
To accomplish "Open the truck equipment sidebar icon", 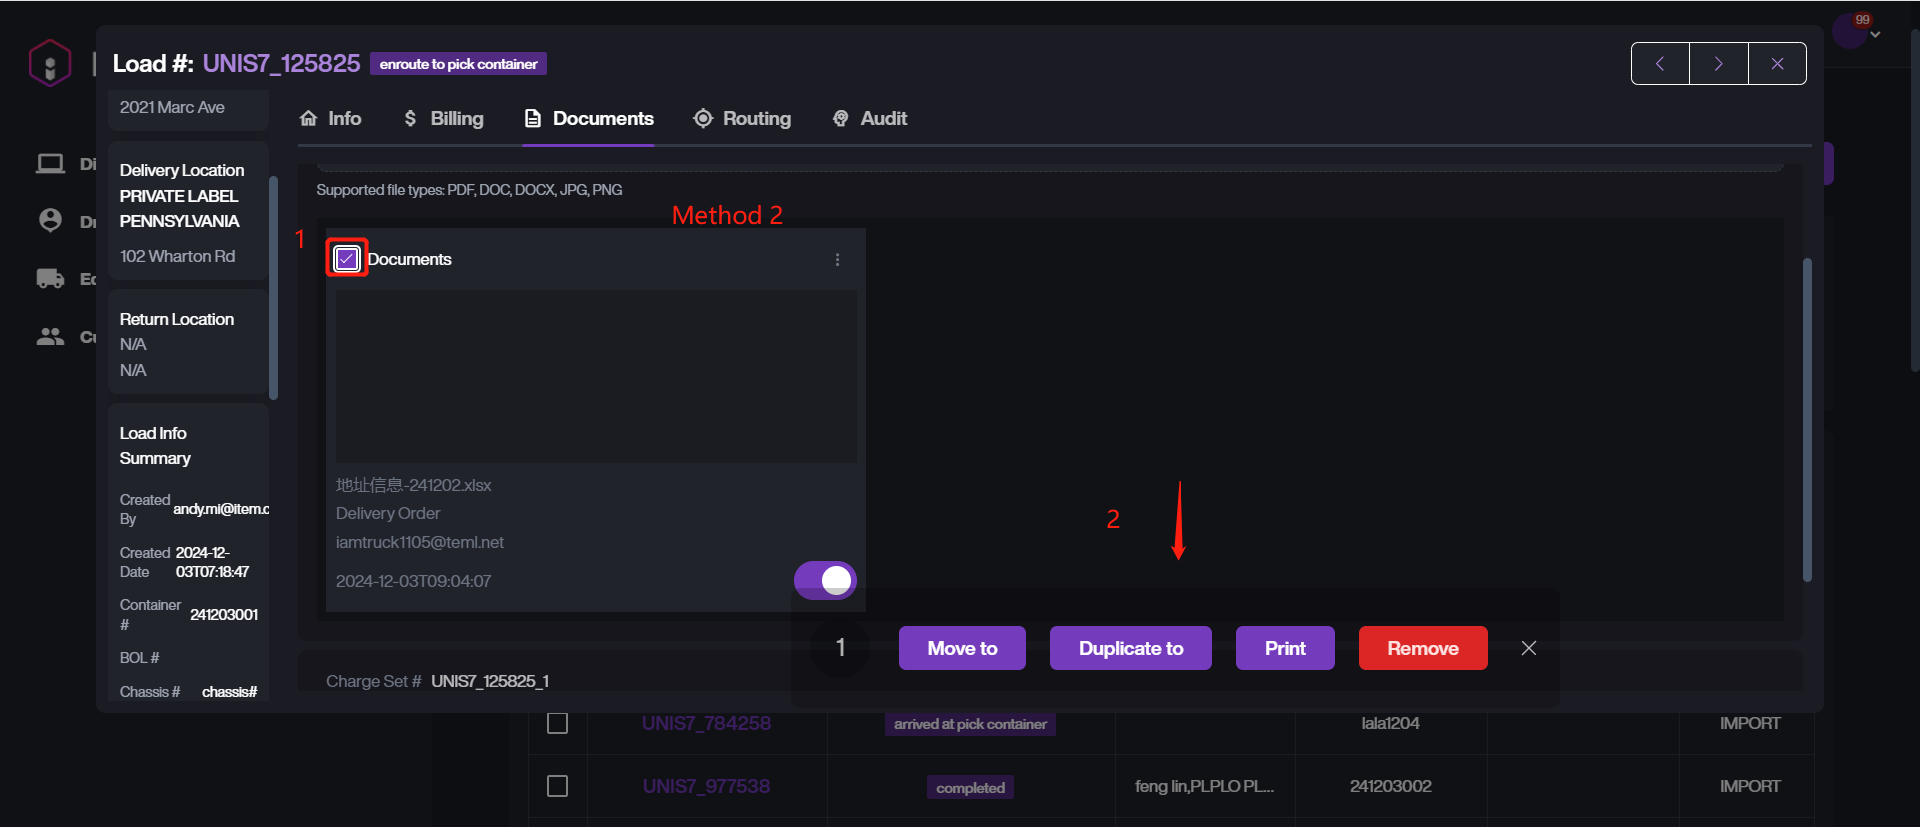I will 50,278.
